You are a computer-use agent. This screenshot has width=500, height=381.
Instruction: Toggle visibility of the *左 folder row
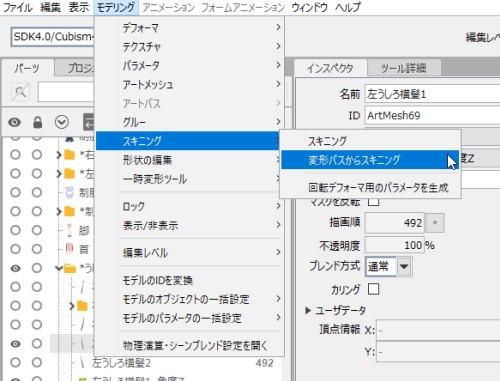pyautogui.click(x=15, y=173)
